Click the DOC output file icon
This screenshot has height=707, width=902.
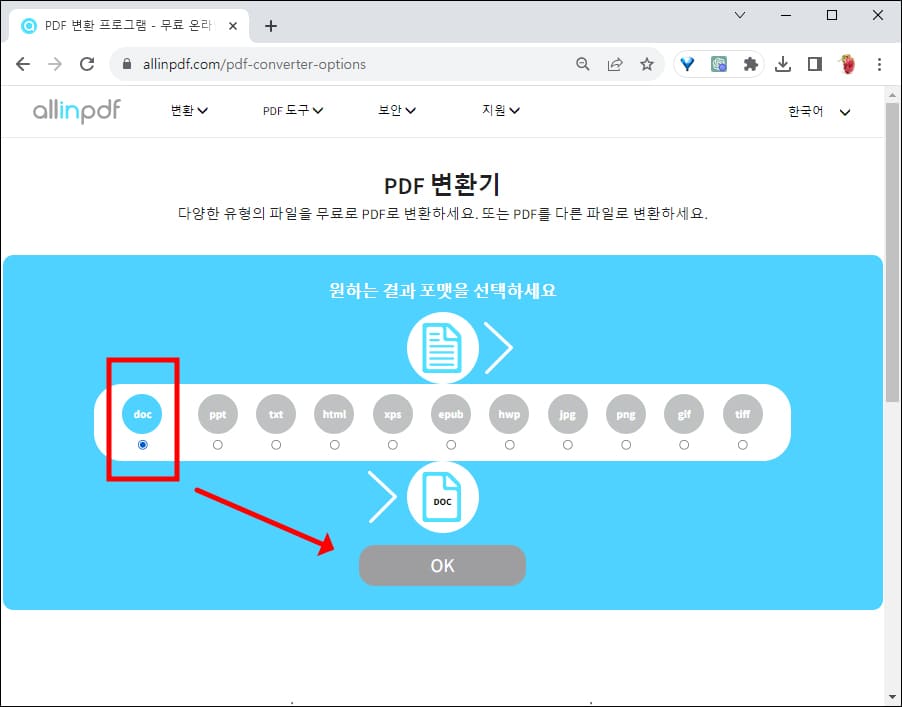[441, 497]
